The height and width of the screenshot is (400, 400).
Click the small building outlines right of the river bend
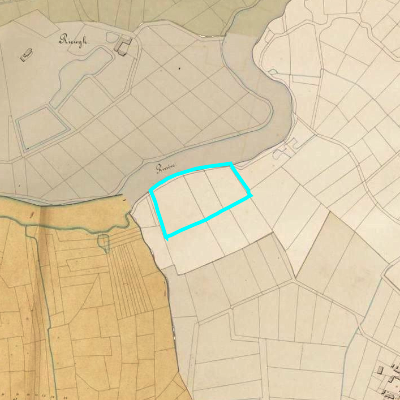(x=287, y=149)
